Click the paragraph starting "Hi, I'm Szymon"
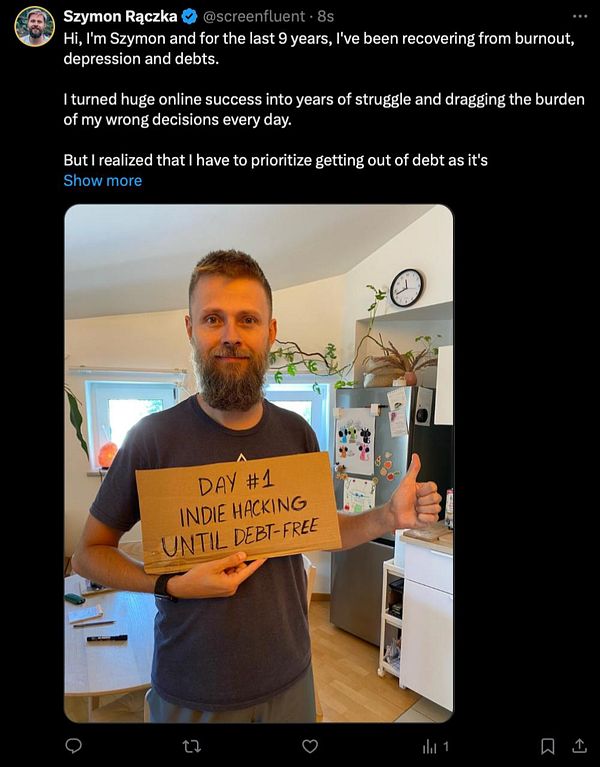Viewport: 600px width, 767px height. (319, 48)
